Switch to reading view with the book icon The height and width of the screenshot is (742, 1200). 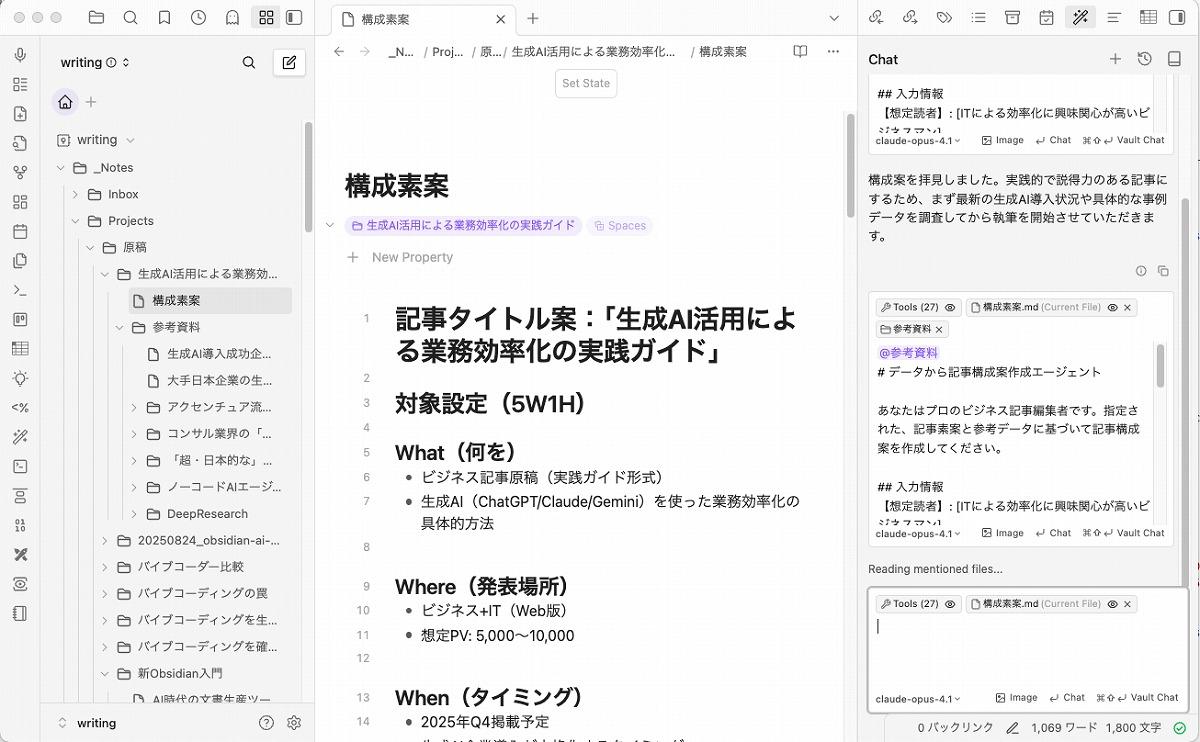[x=800, y=51]
